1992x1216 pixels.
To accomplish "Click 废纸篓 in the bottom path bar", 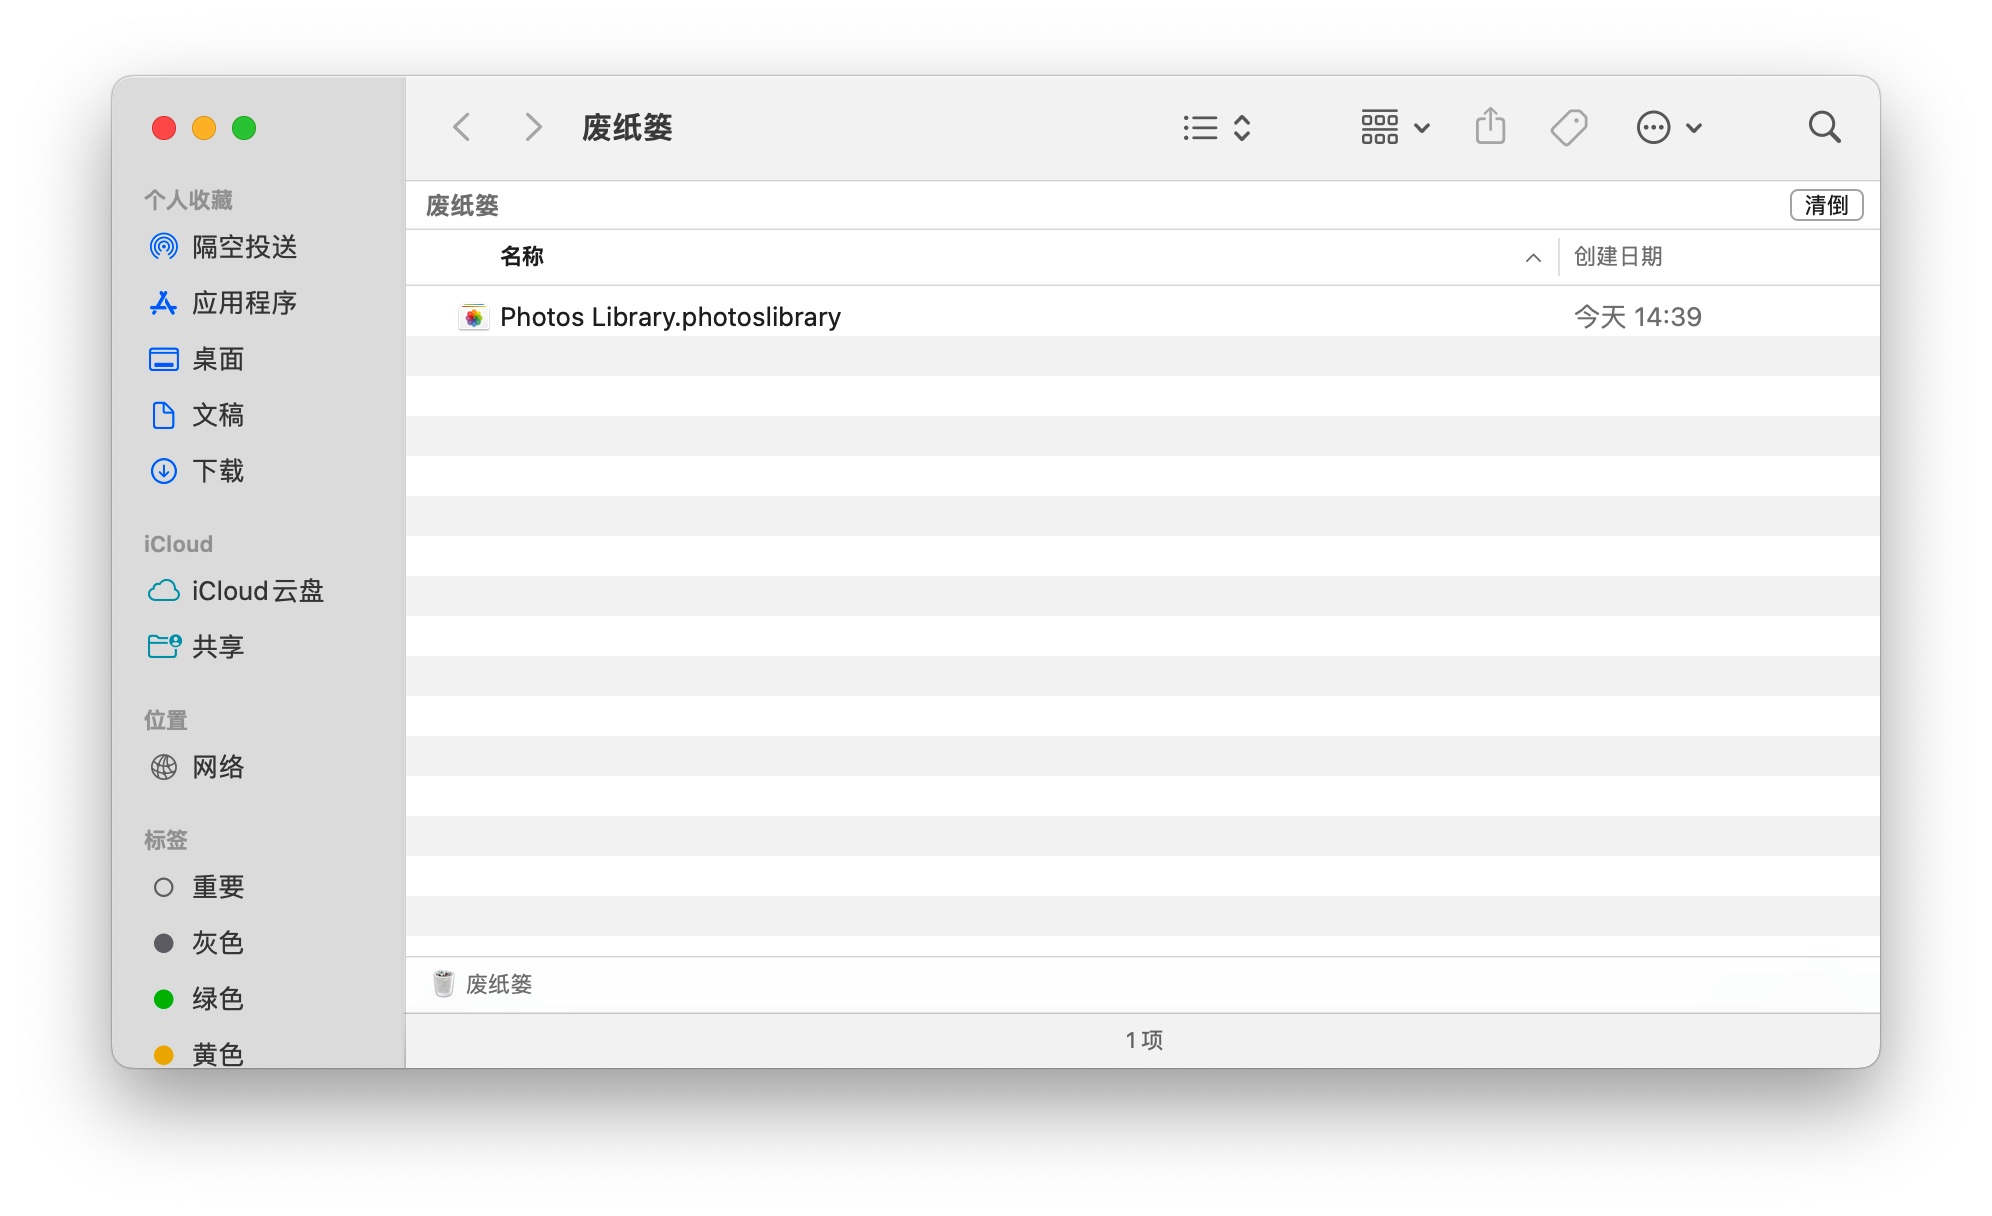I will (x=500, y=984).
